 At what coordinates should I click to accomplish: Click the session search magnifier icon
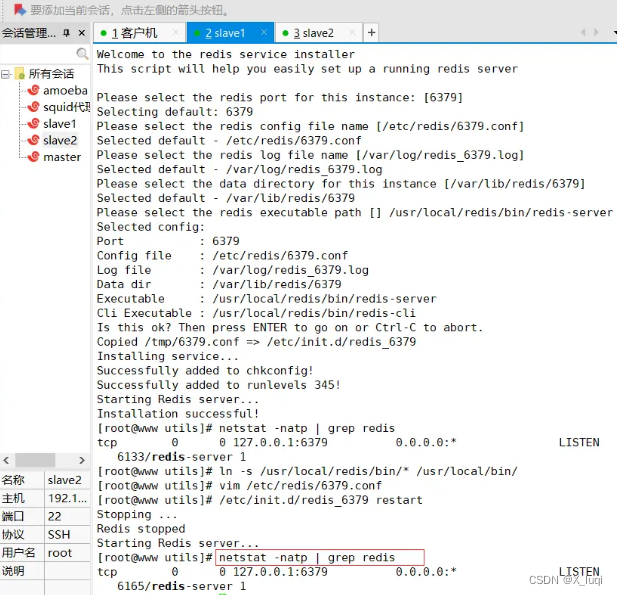click(82, 53)
